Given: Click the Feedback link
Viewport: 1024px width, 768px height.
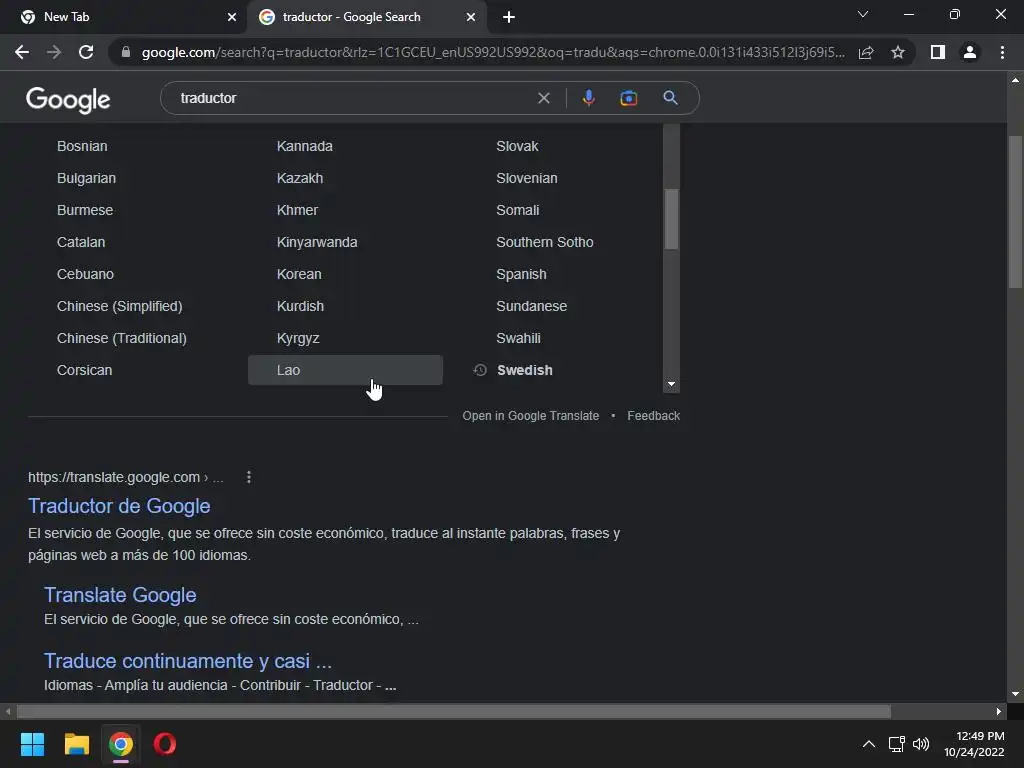Looking at the screenshot, I should [x=654, y=416].
